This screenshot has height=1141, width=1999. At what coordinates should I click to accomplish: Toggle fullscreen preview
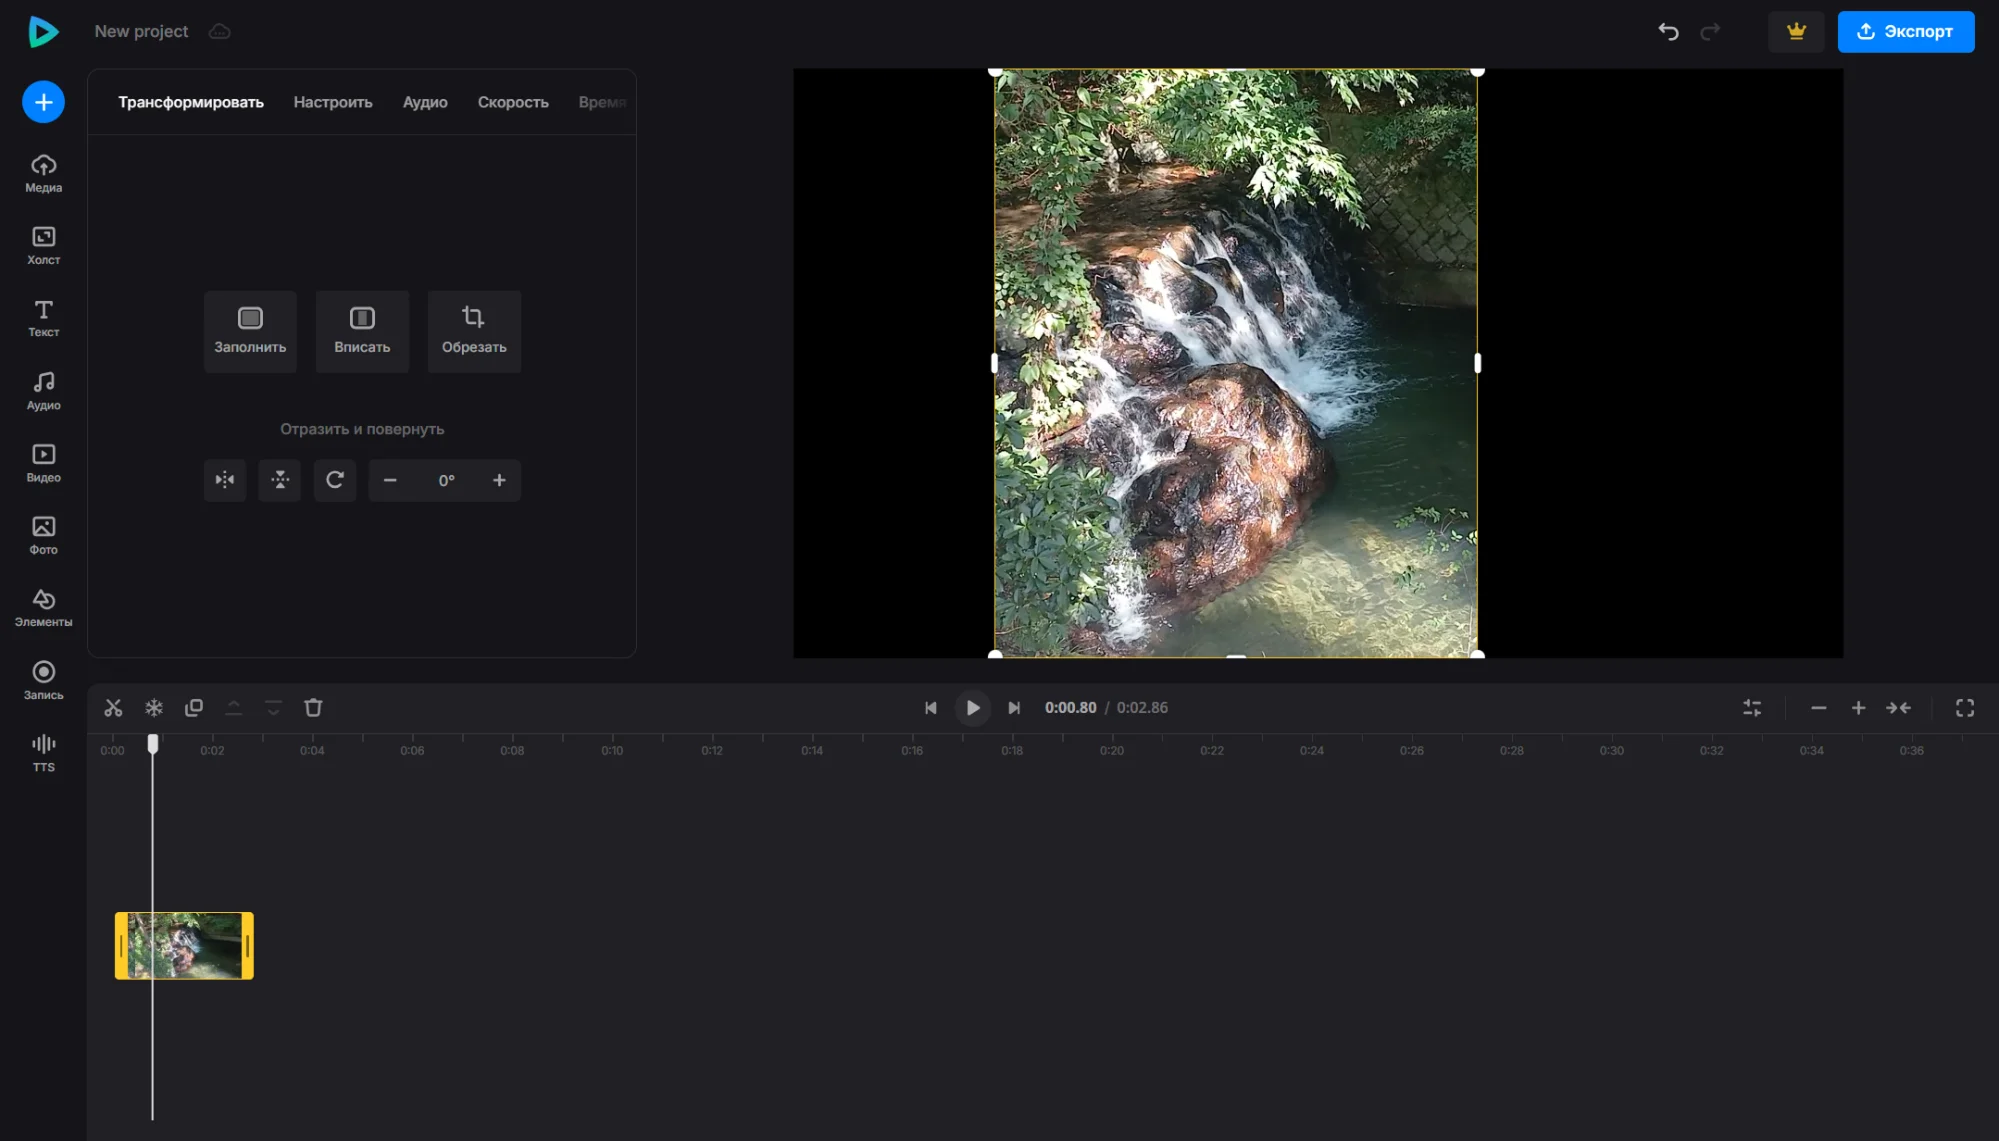click(1965, 708)
